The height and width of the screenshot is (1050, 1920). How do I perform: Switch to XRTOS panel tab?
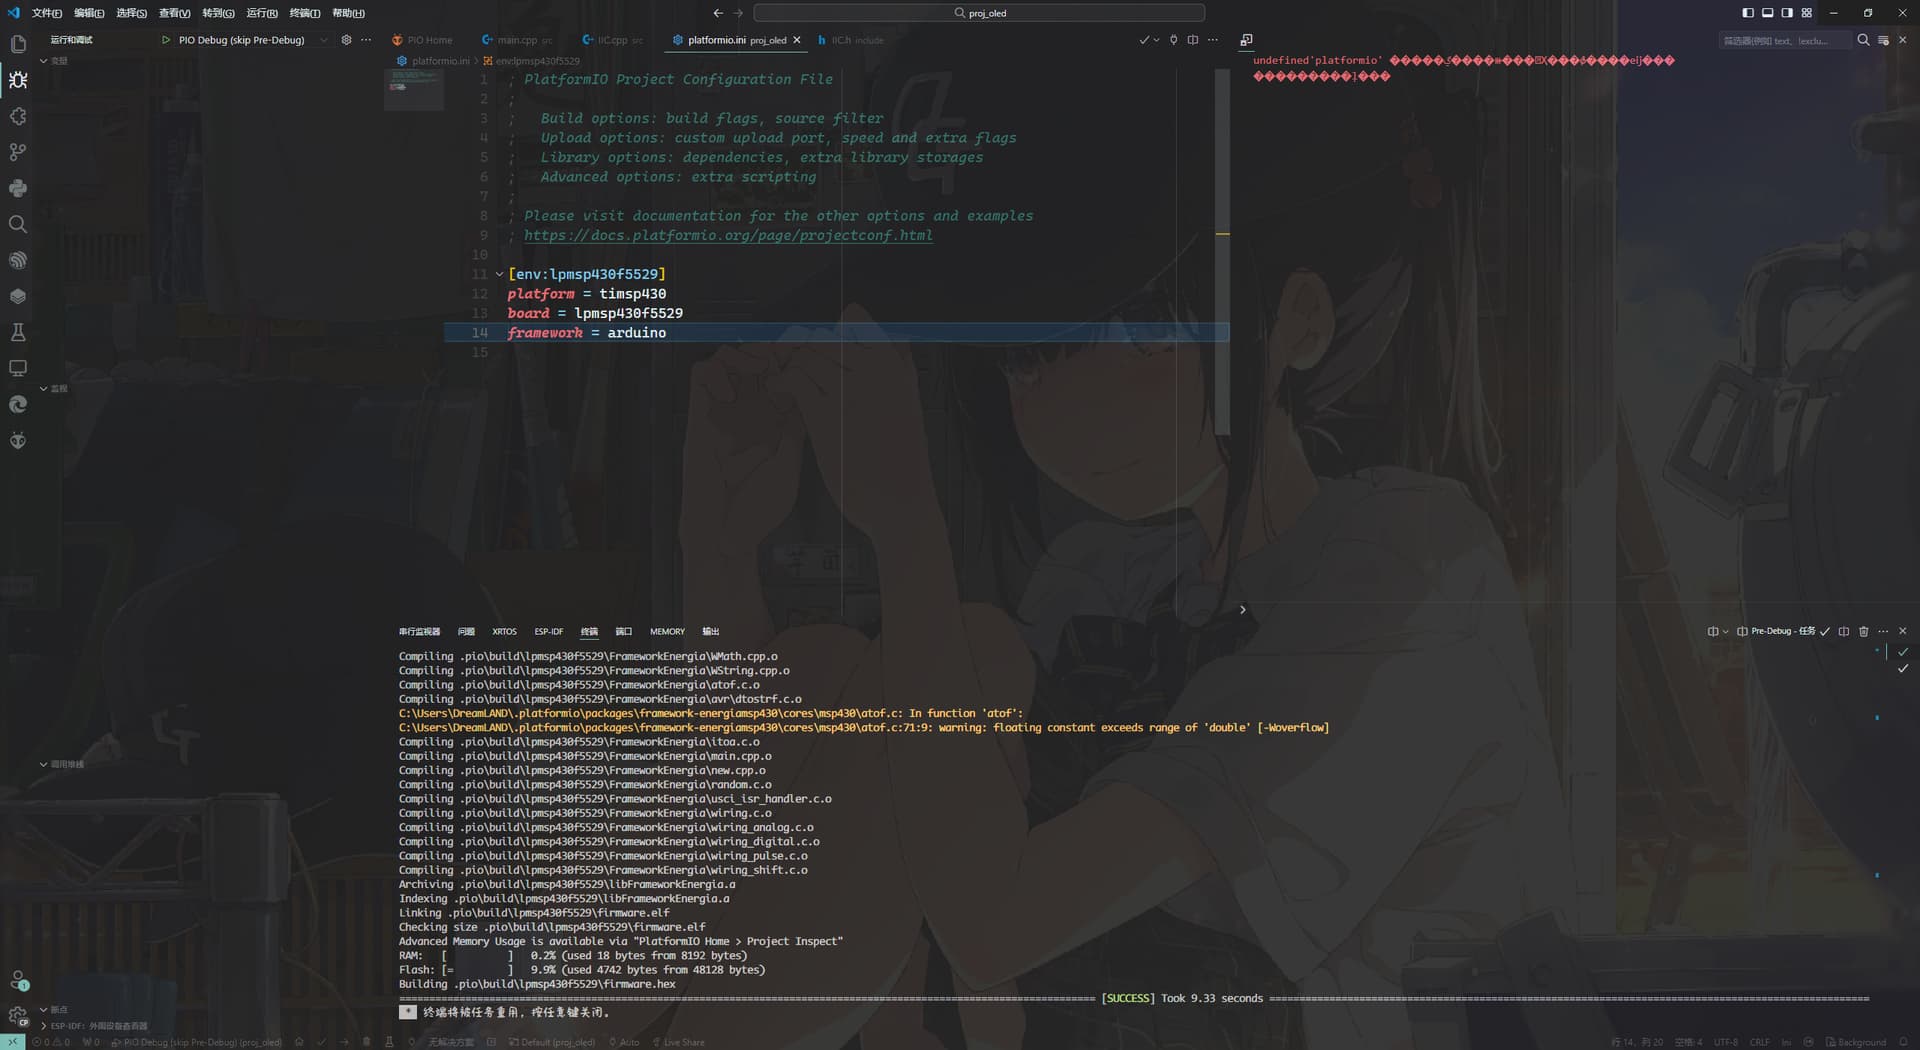tap(504, 631)
